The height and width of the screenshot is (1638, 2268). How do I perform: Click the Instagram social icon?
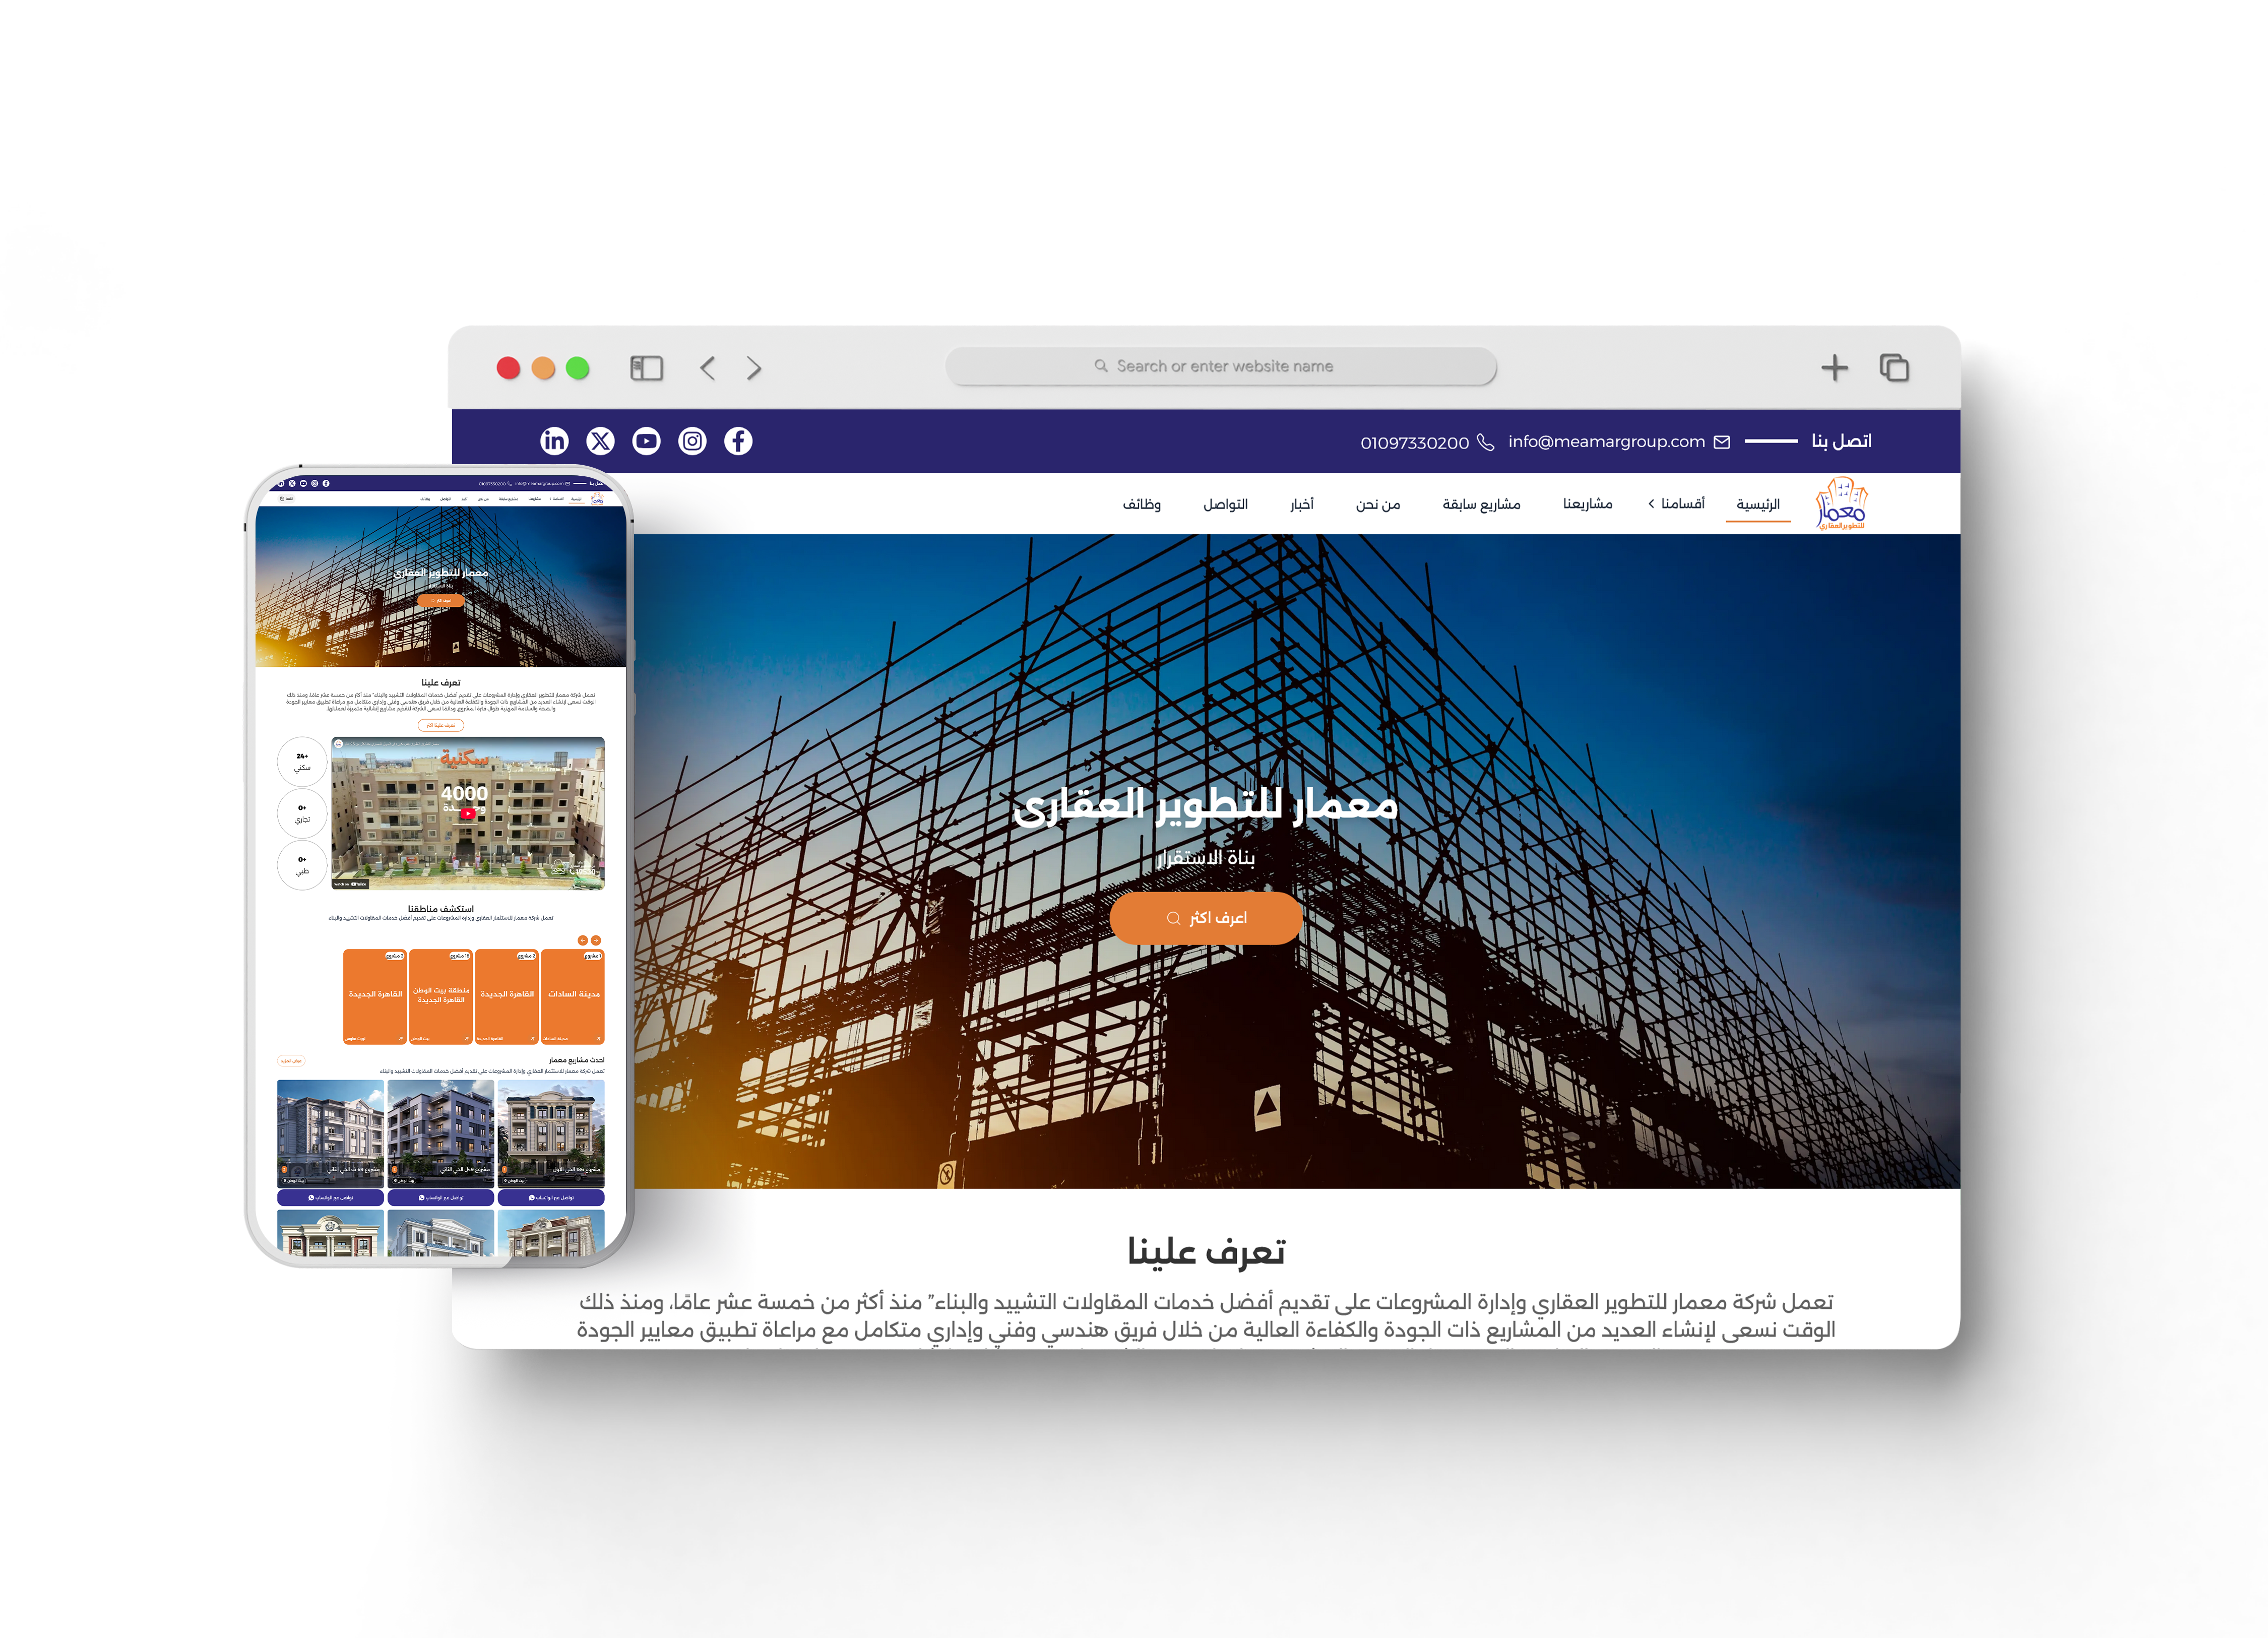coord(692,441)
